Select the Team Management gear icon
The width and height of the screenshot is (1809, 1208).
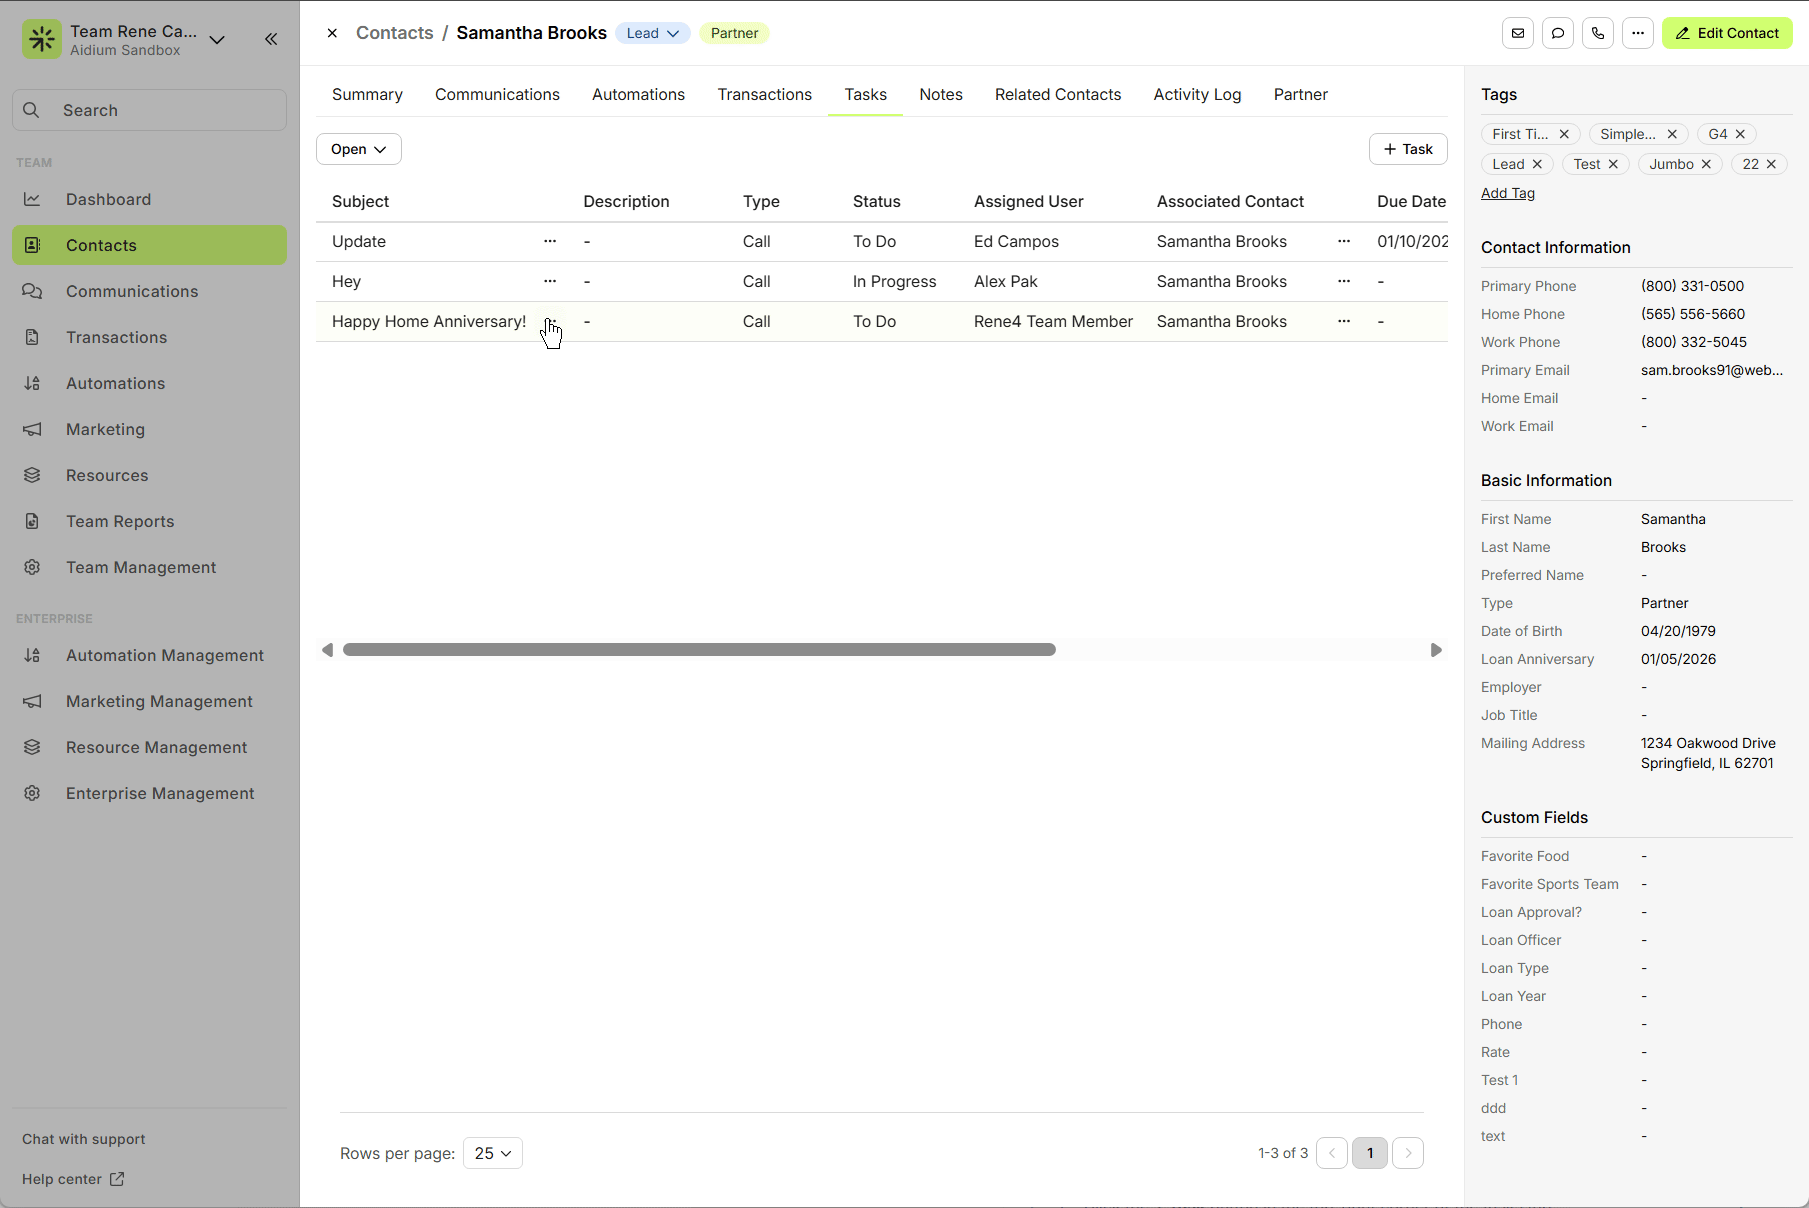tap(32, 567)
